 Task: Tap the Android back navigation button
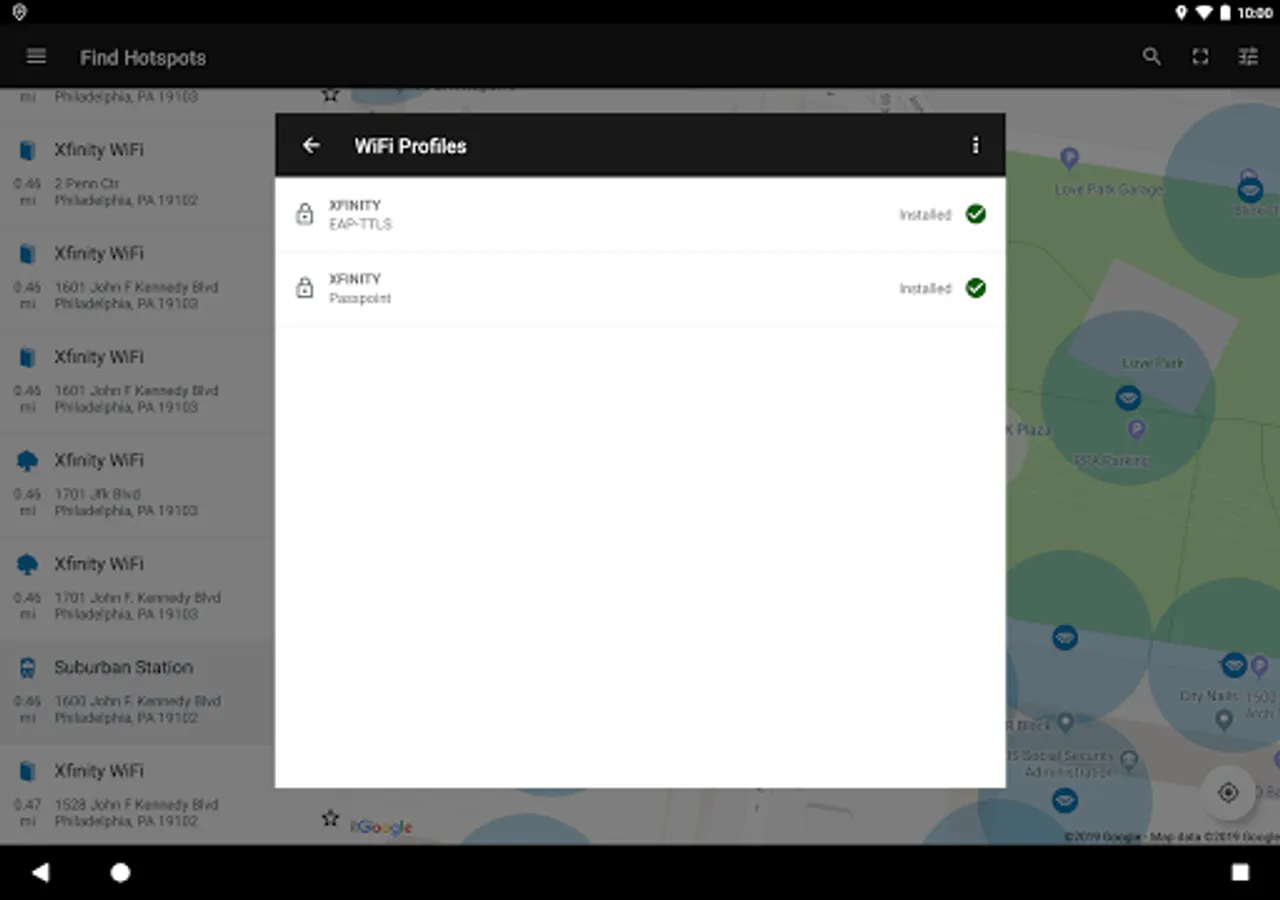point(40,872)
